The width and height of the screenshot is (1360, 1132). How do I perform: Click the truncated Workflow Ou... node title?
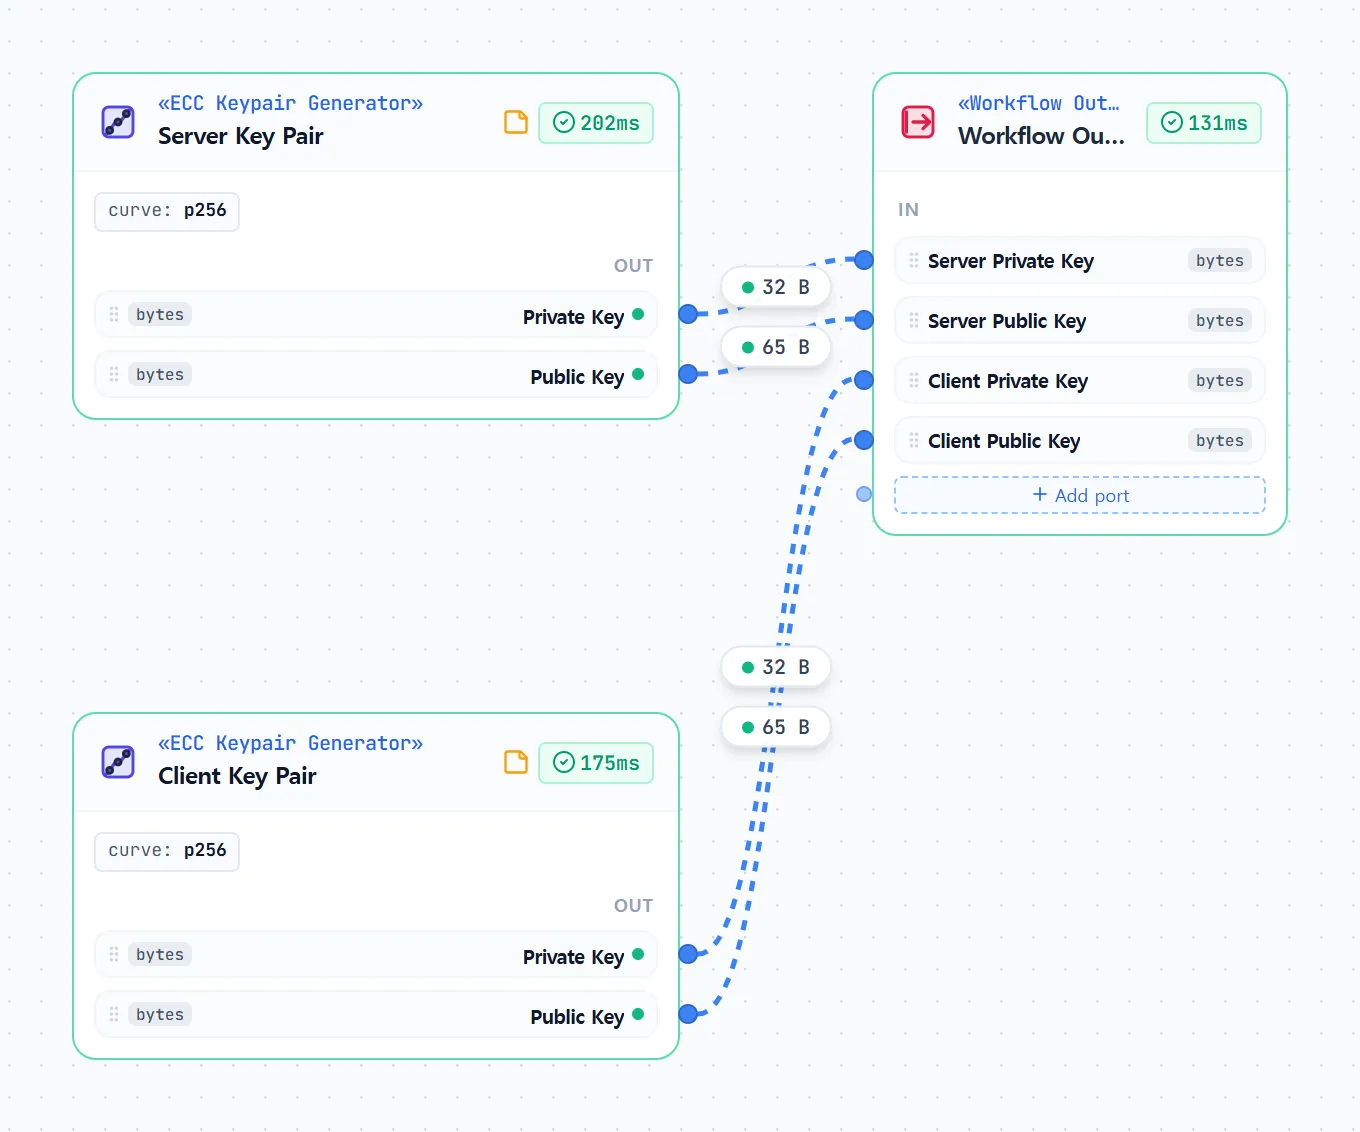click(x=1041, y=136)
